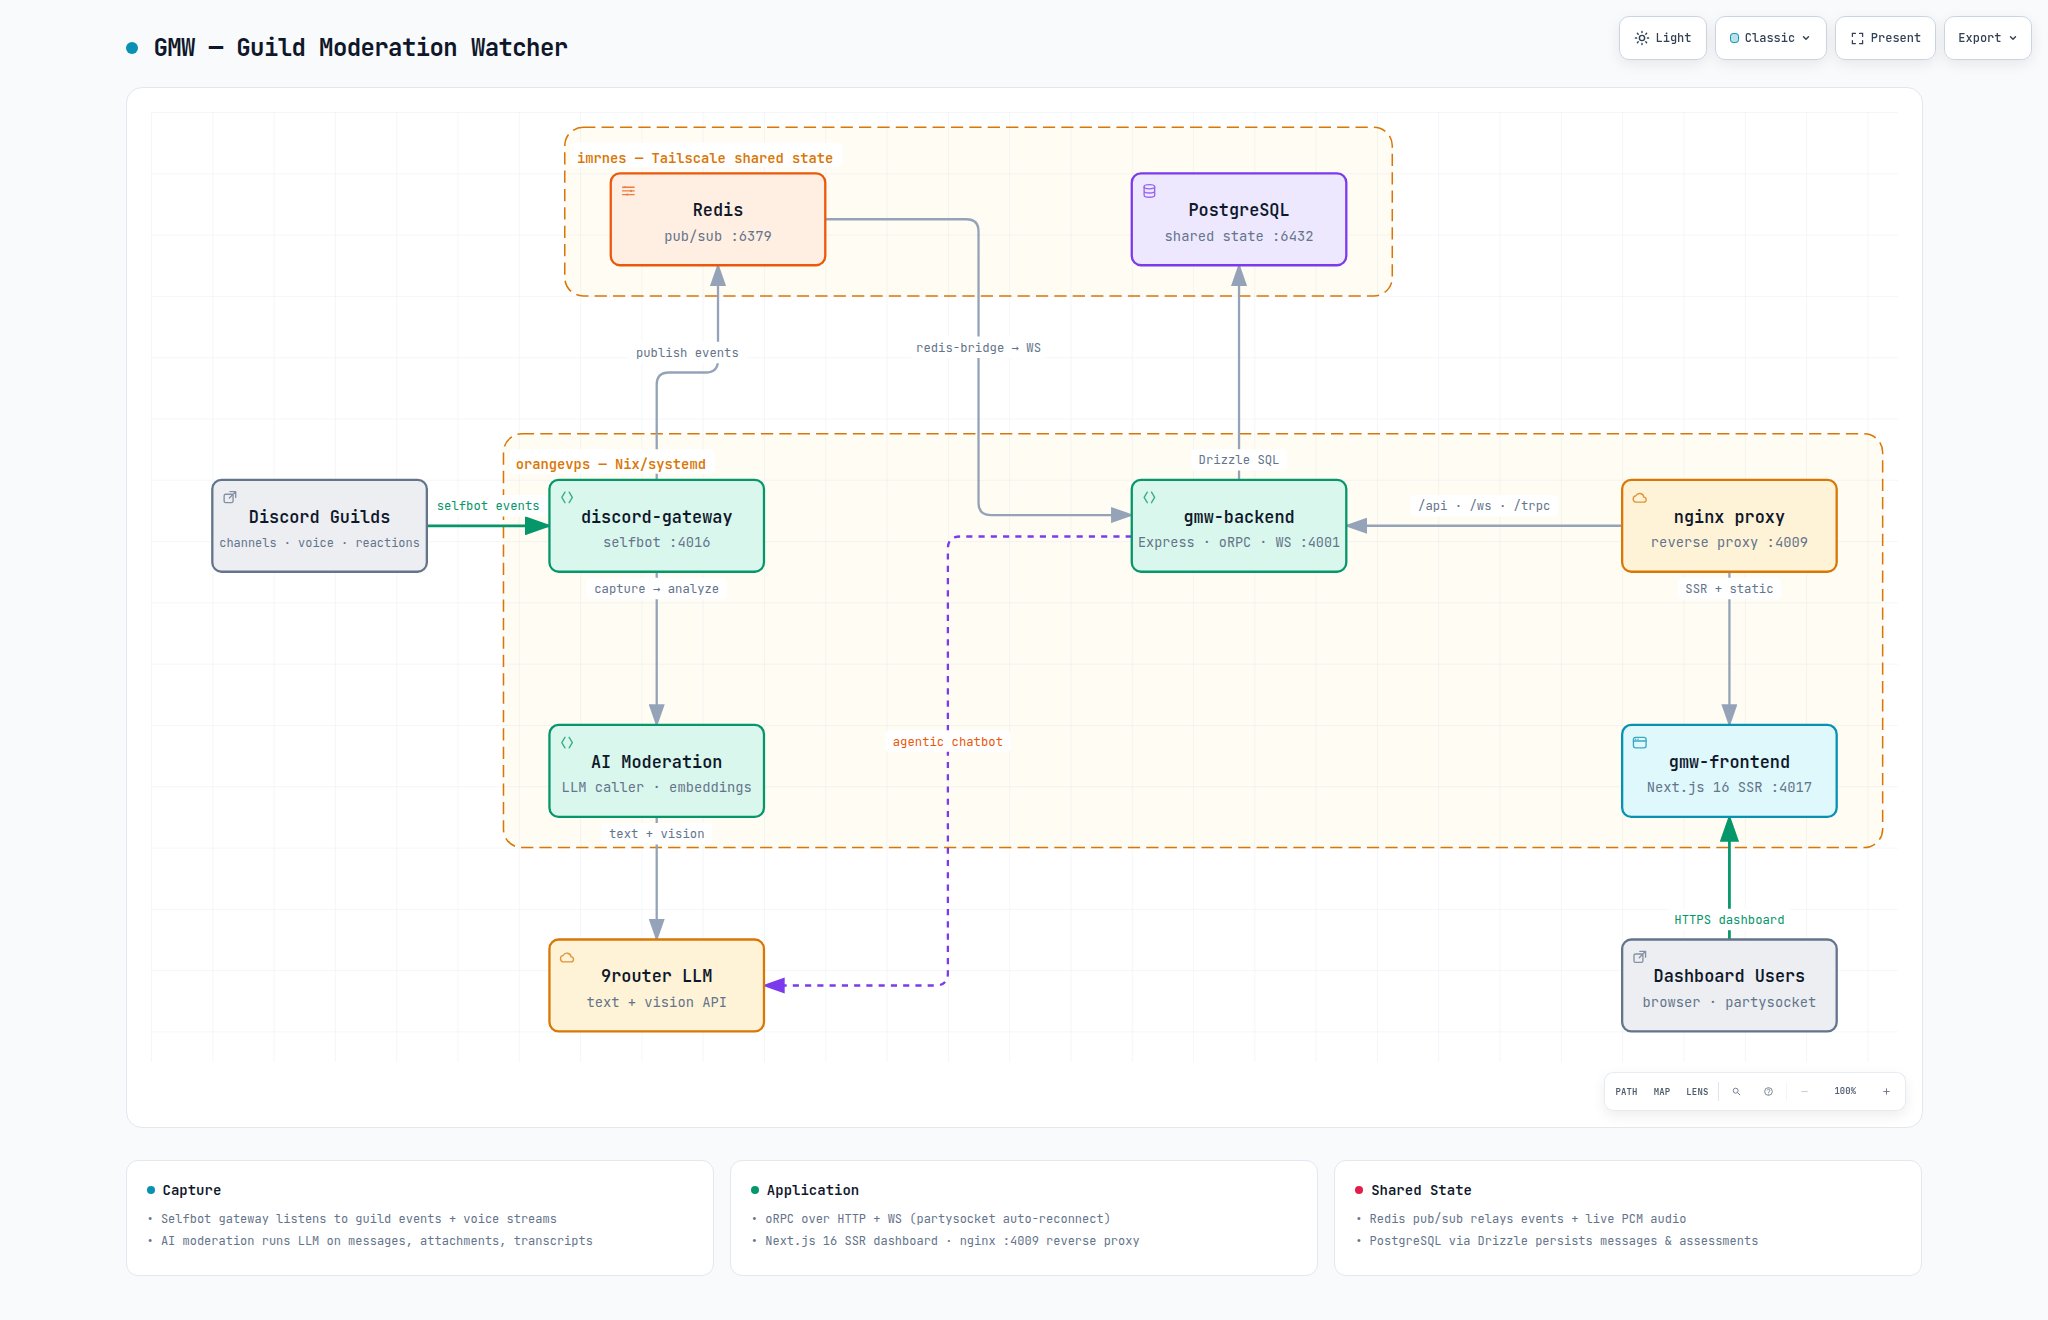The width and height of the screenshot is (2048, 1320).
Task: Zoom out with the minus icon
Action: pyautogui.click(x=1804, y=1091)
